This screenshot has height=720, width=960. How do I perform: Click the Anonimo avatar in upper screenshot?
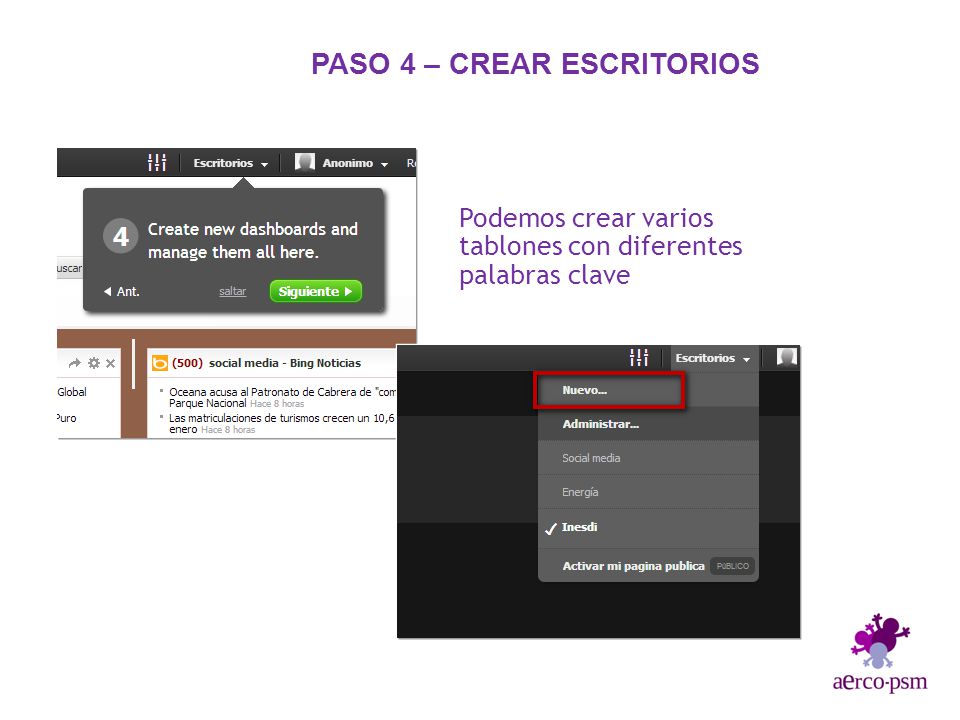coord(304,162)
